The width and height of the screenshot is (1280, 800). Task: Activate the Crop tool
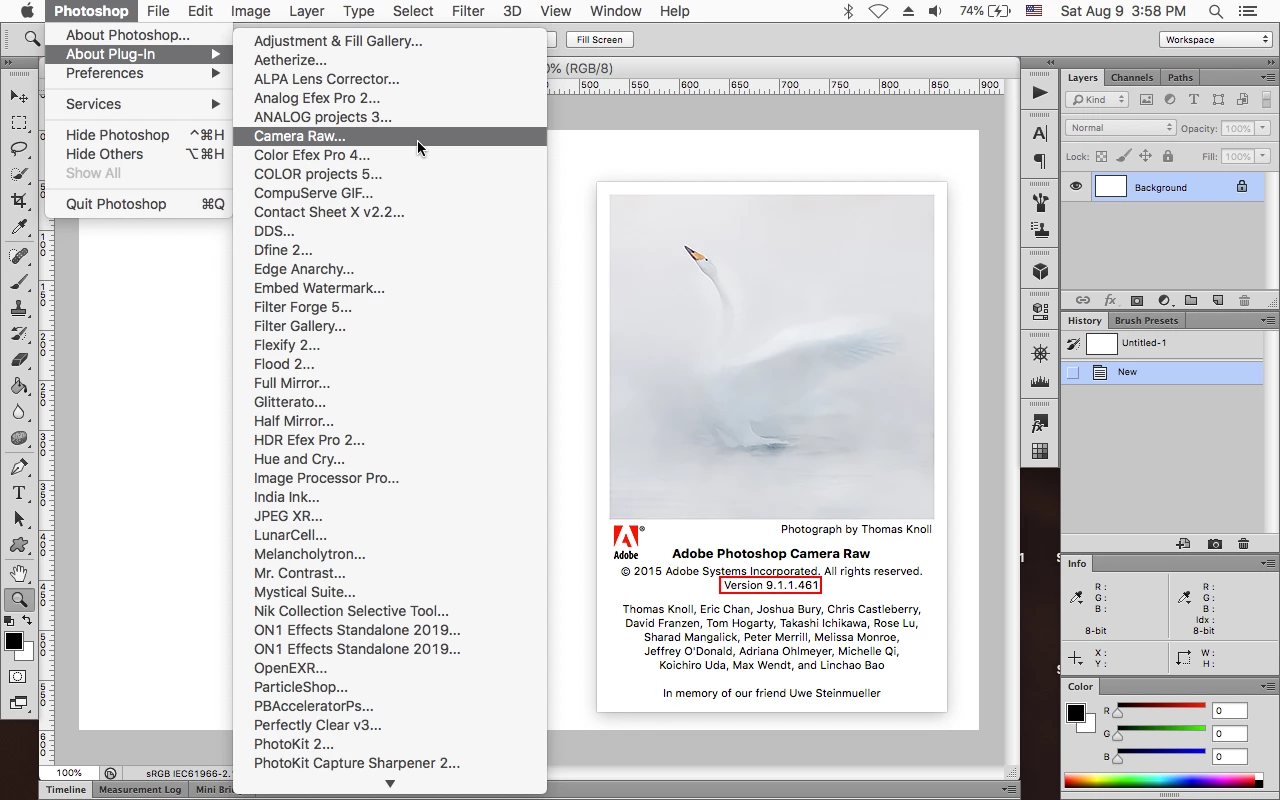[19, 201]
